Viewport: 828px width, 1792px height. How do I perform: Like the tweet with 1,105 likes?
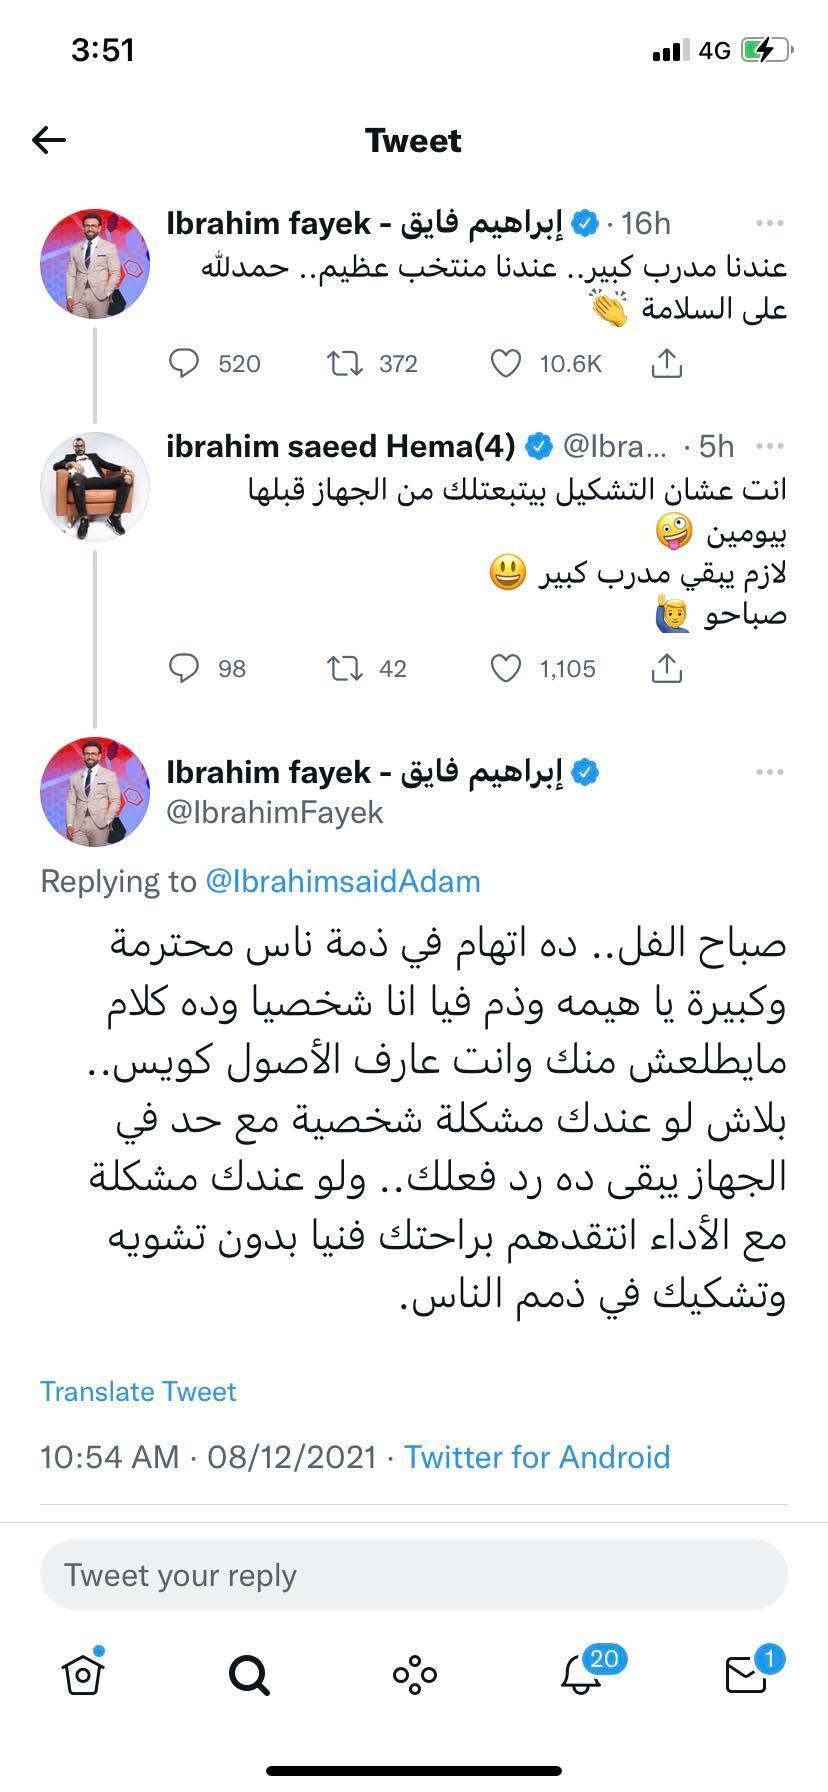click(x=506, y=668)
